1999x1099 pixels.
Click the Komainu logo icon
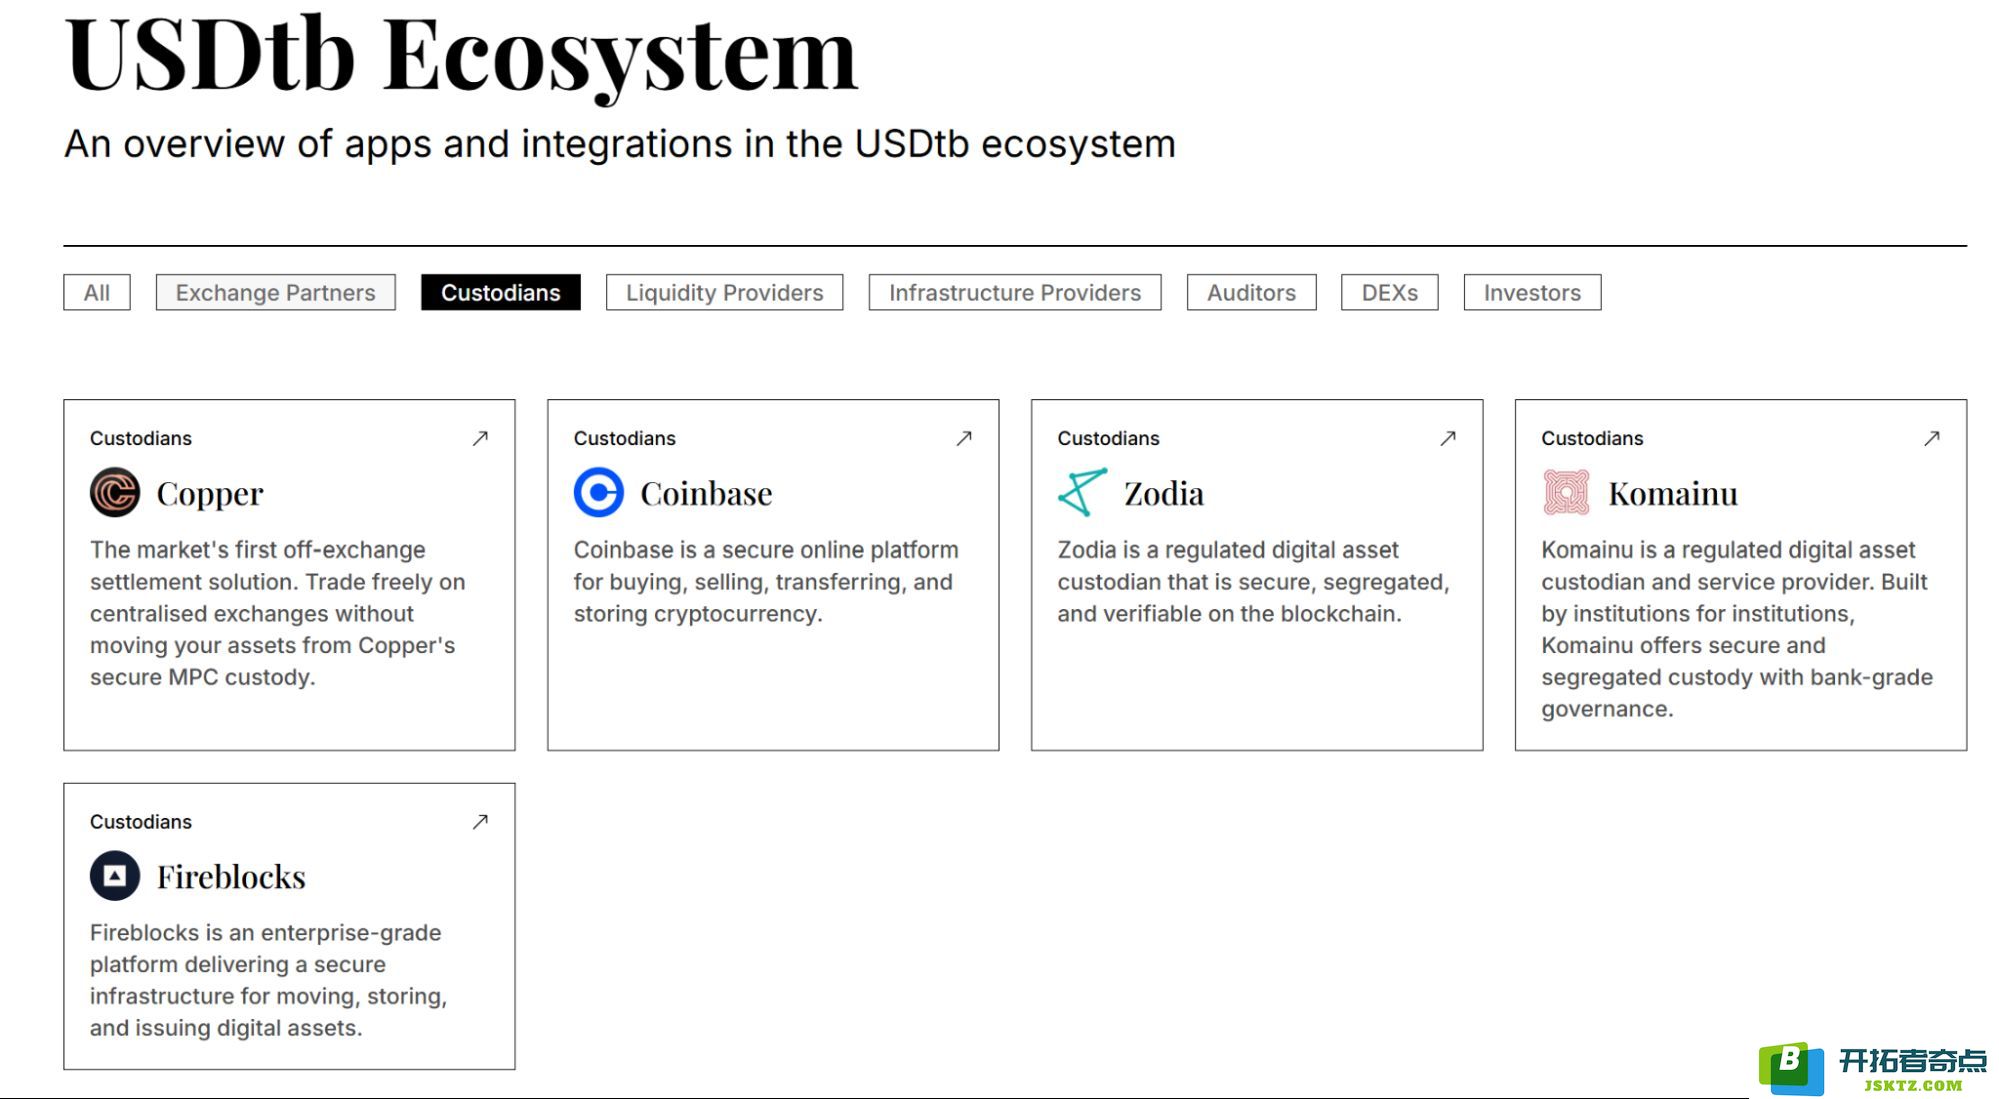(x=1566, y=492)
